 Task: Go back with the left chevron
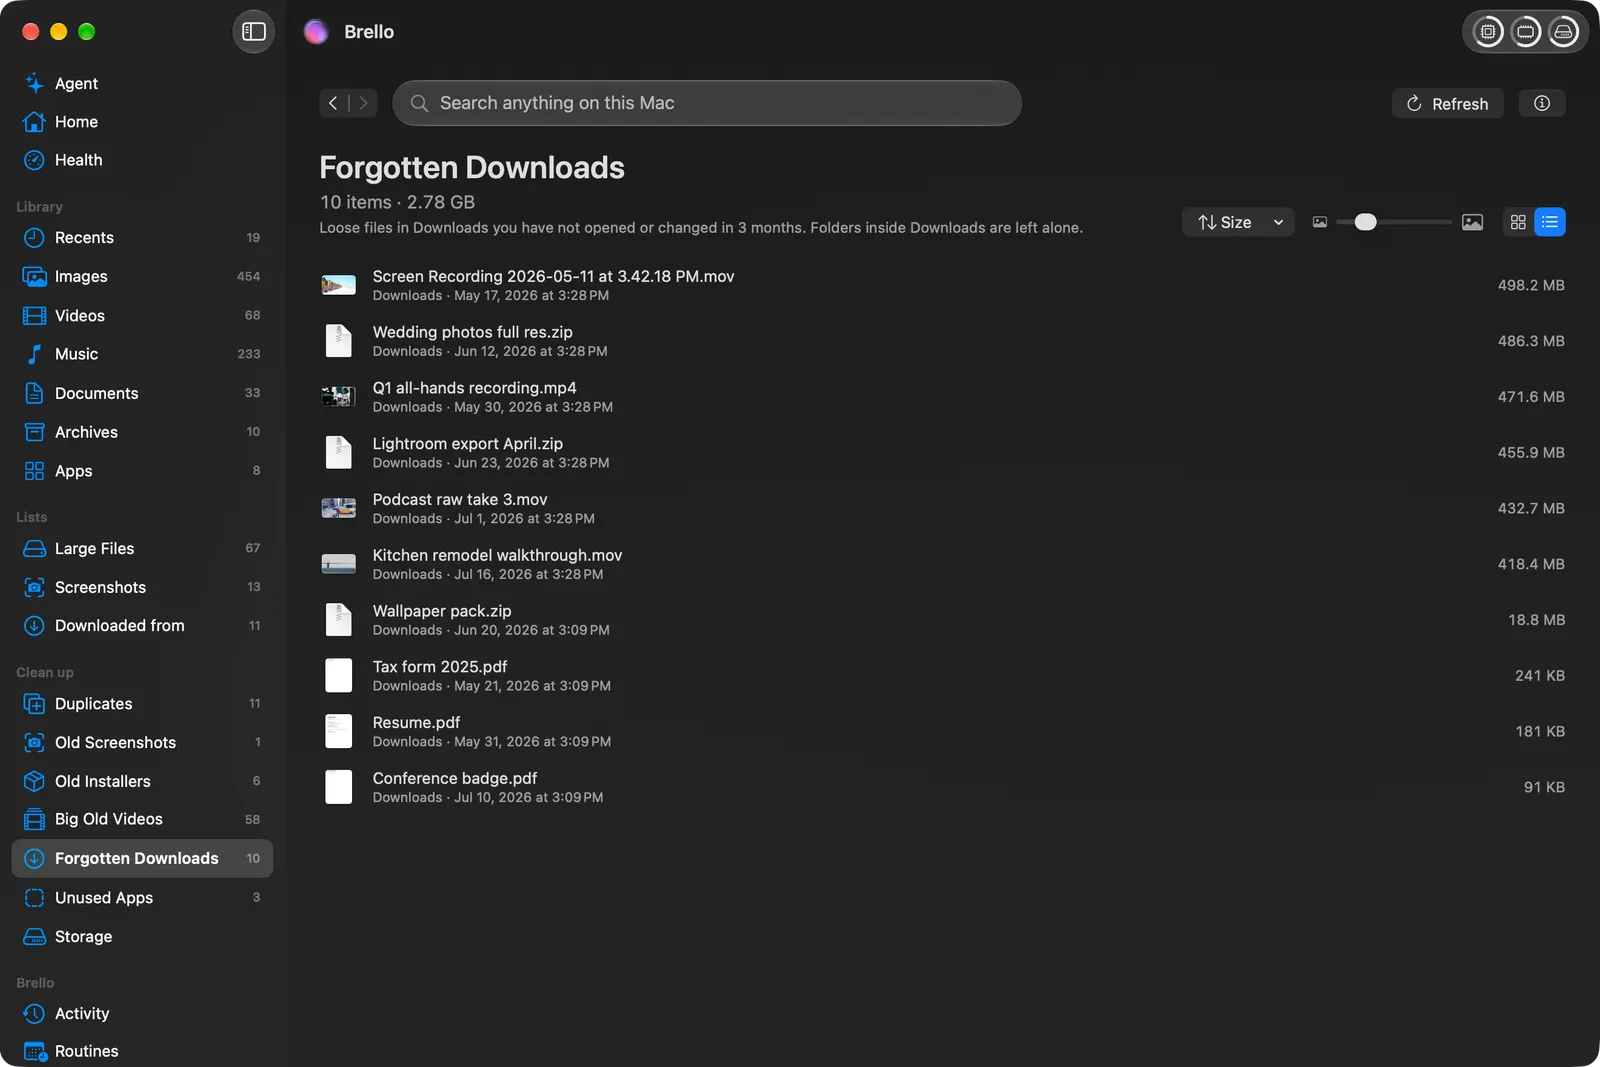(x=333, y=103)
